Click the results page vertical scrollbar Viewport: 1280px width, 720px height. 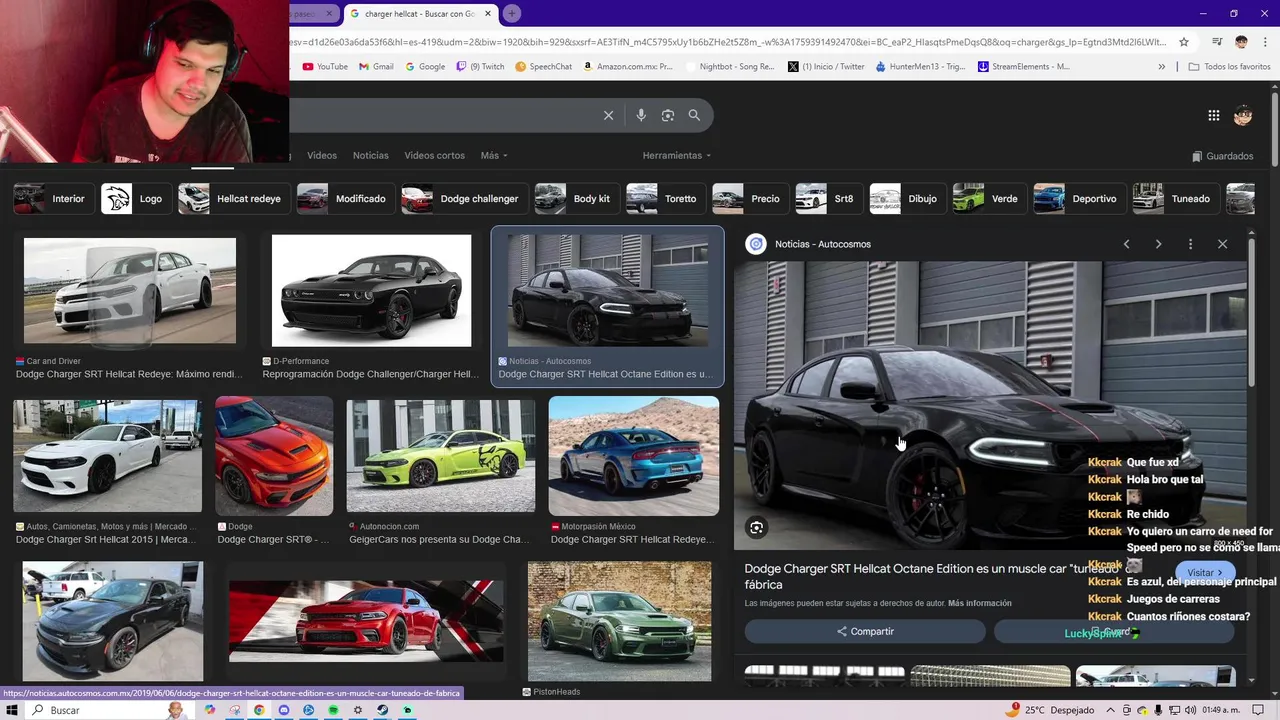click(x=1274, y=130)
